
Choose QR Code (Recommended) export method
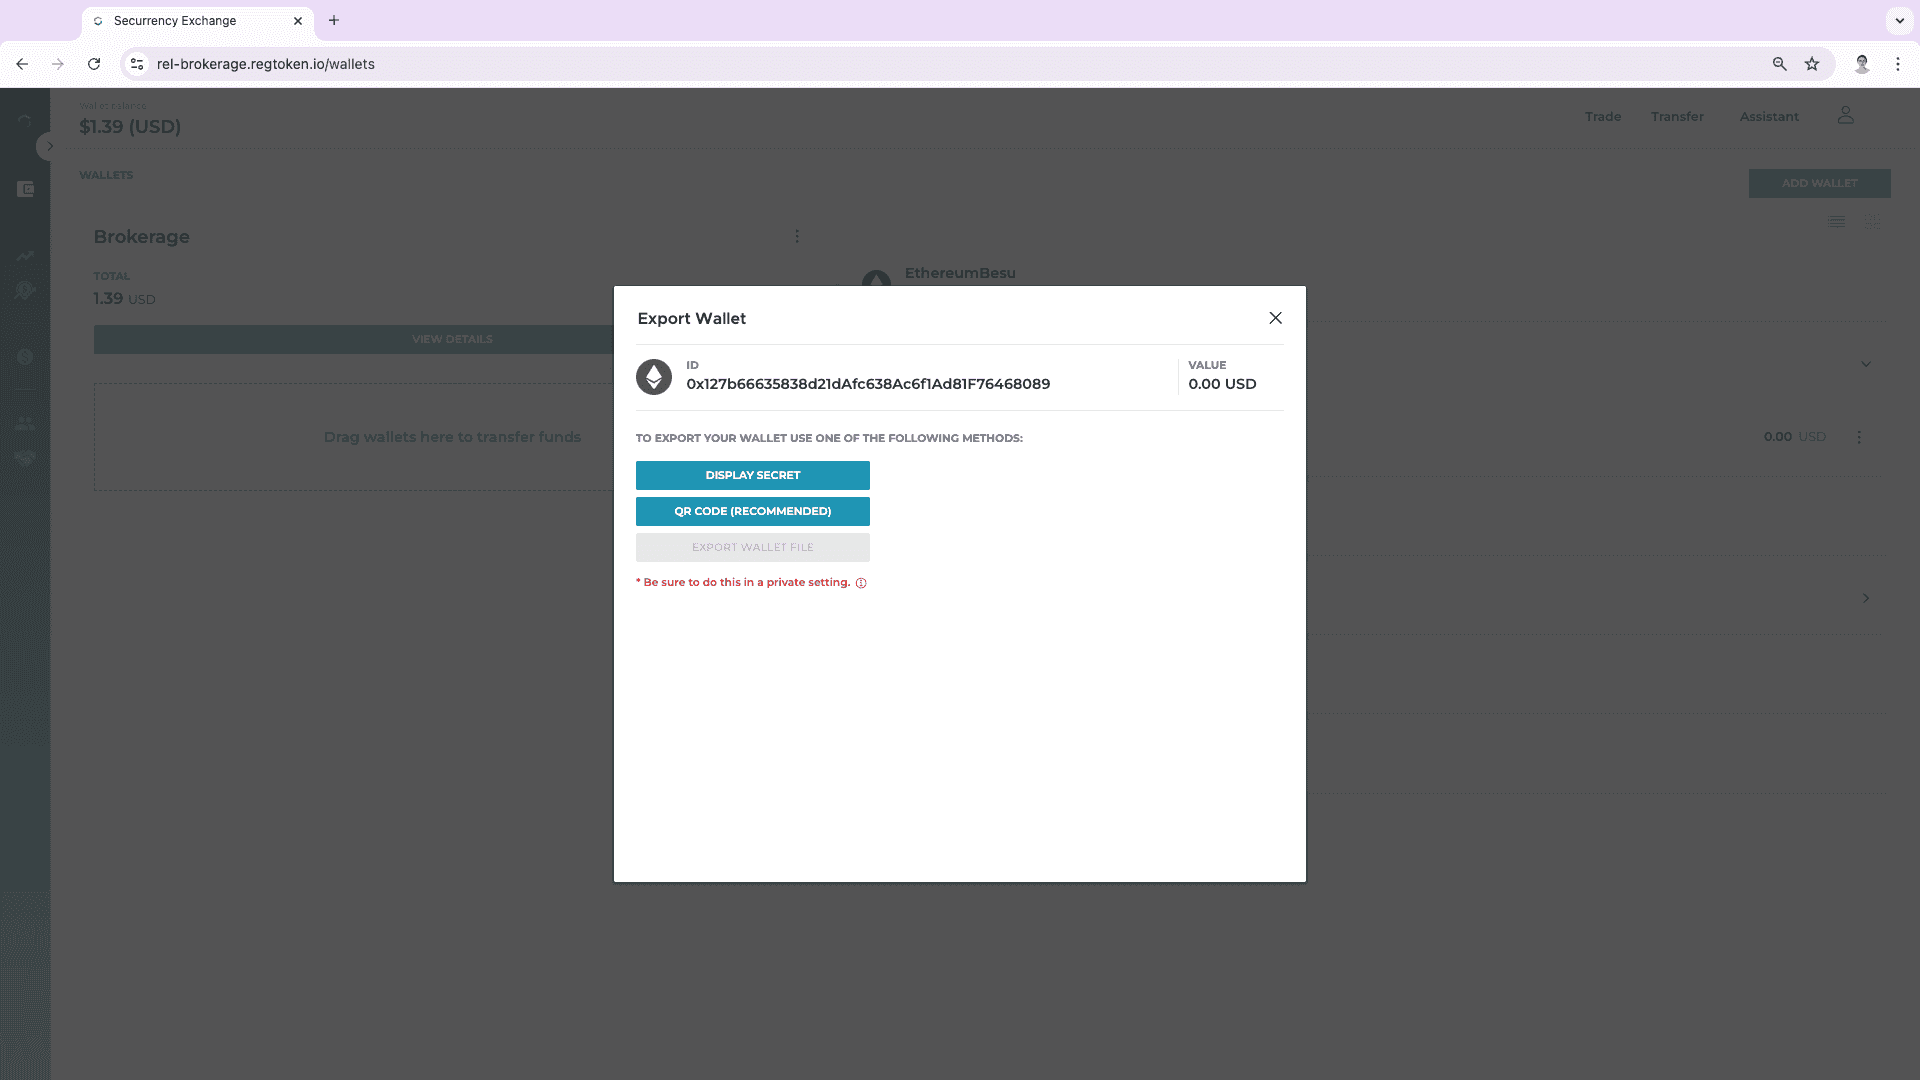click(x=752, y=511)
